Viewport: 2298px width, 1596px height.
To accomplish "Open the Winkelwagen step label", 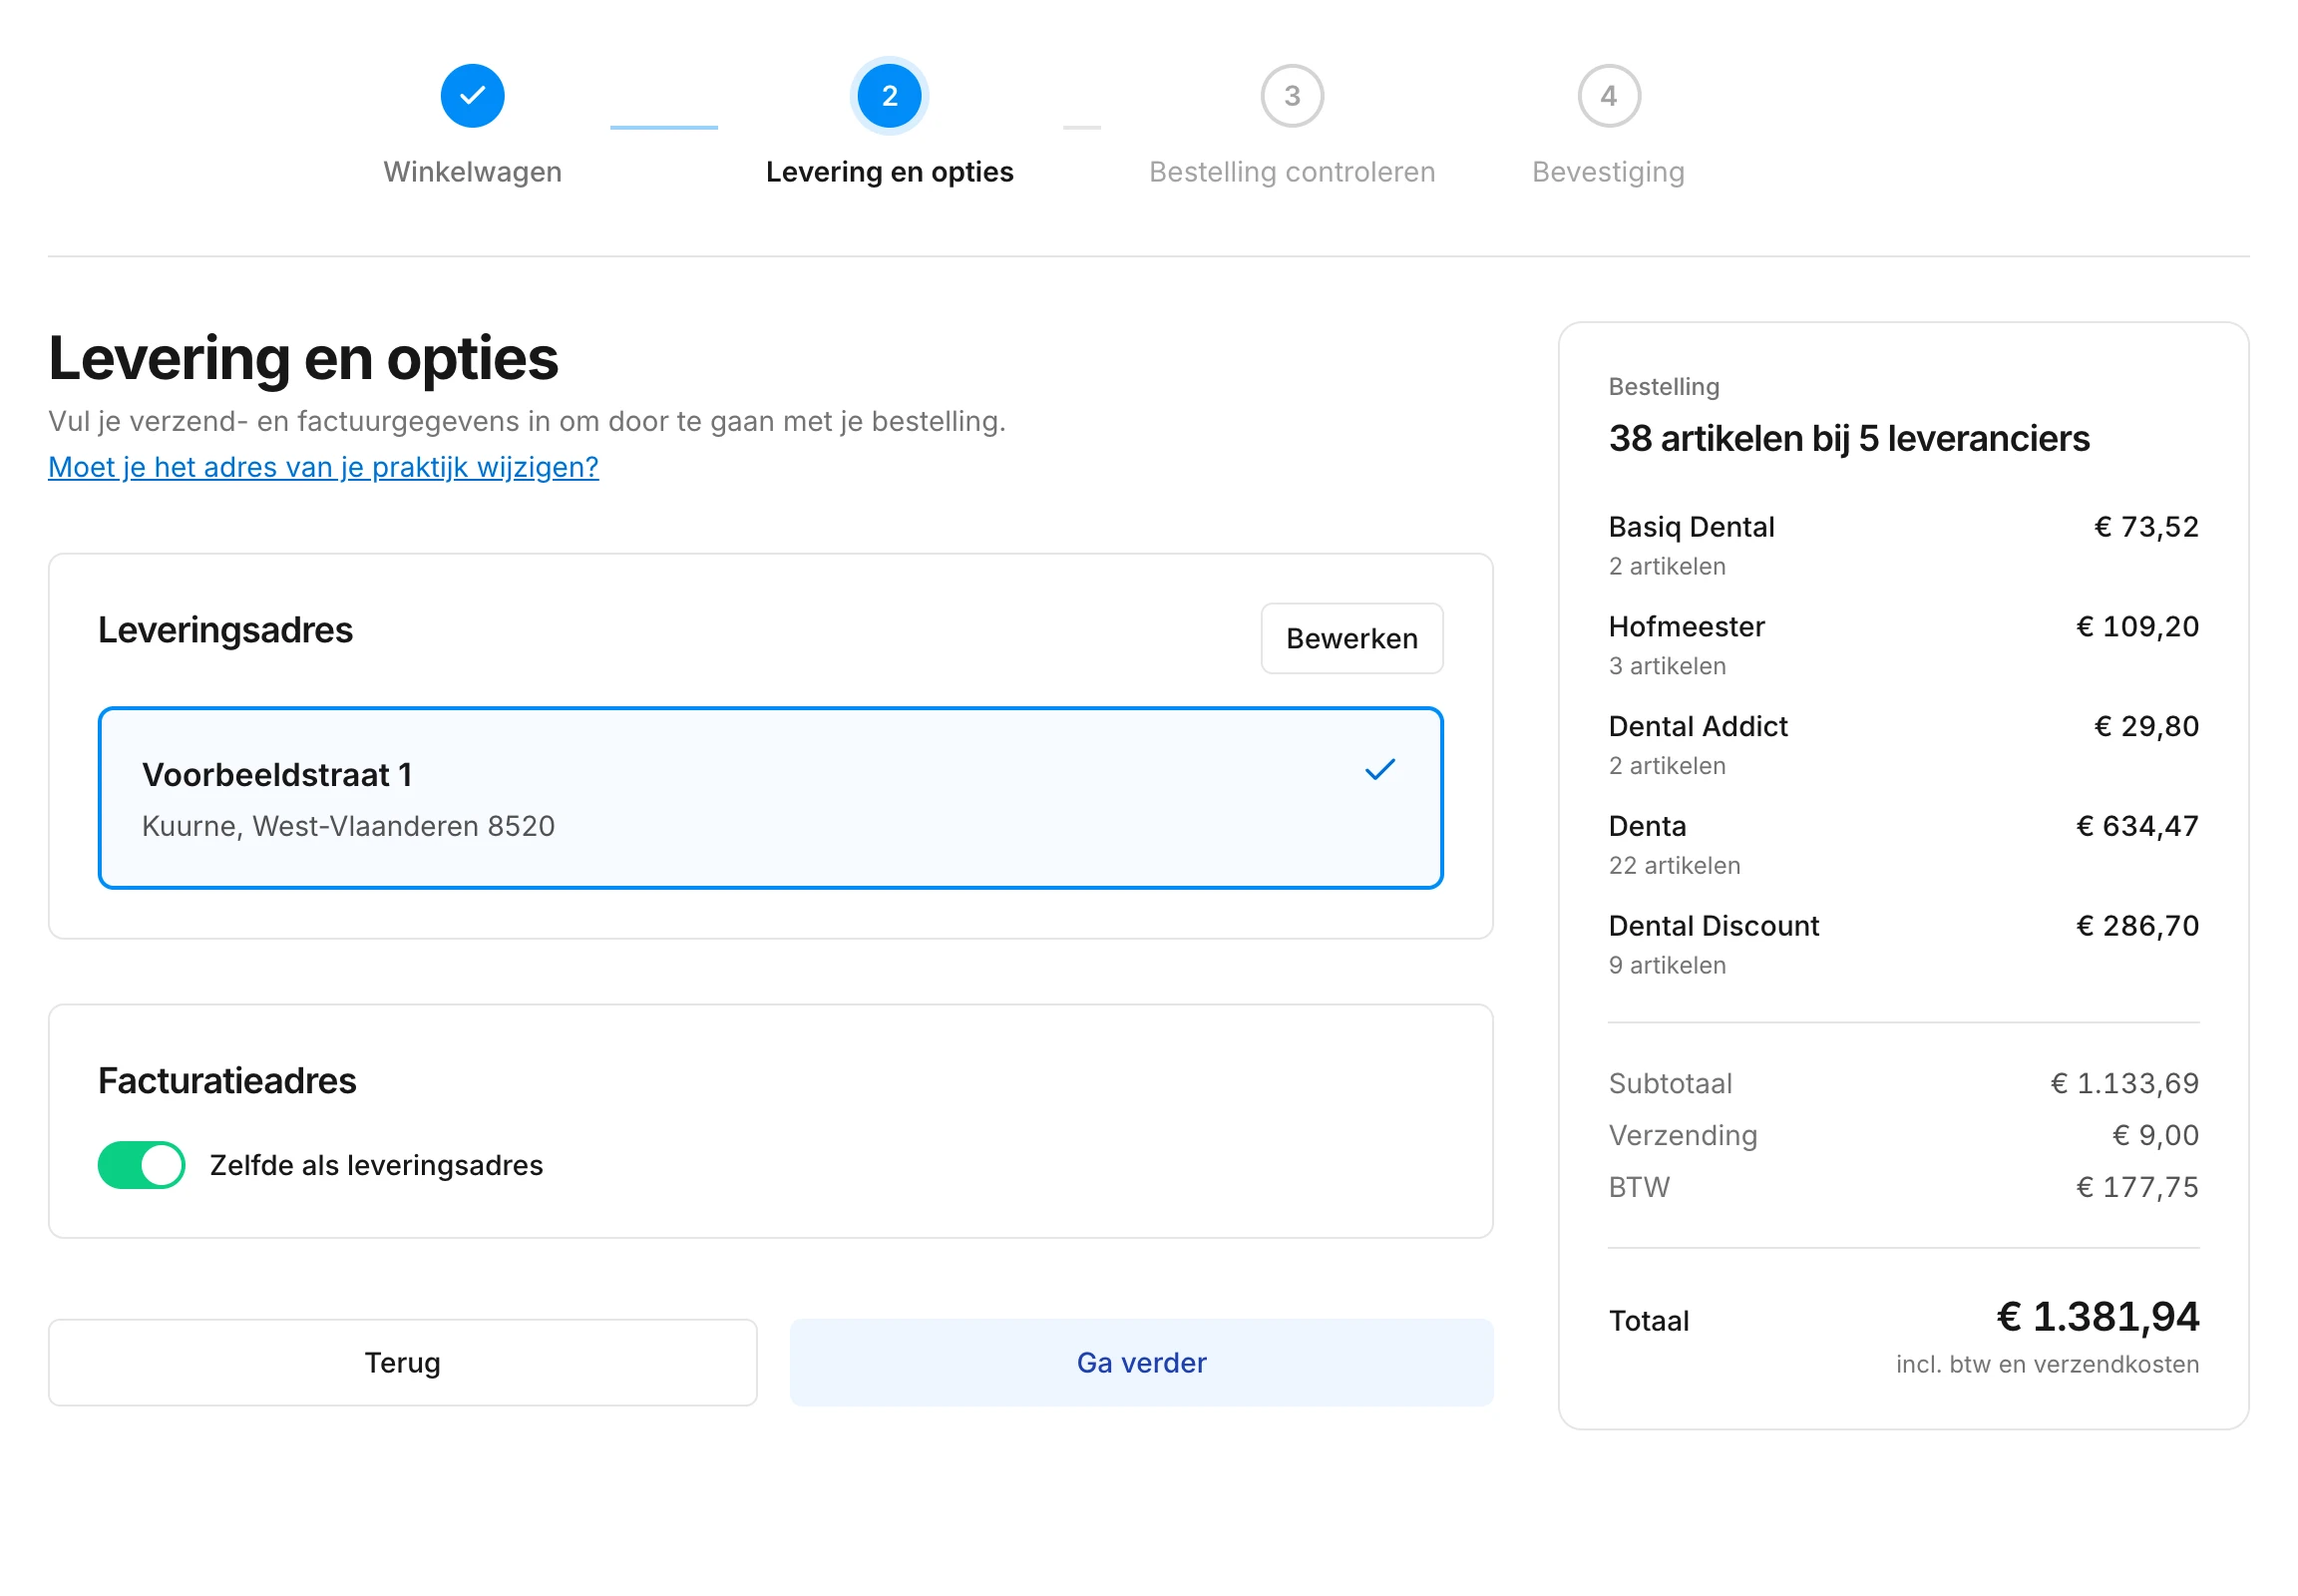I will [x=472, y=172].
